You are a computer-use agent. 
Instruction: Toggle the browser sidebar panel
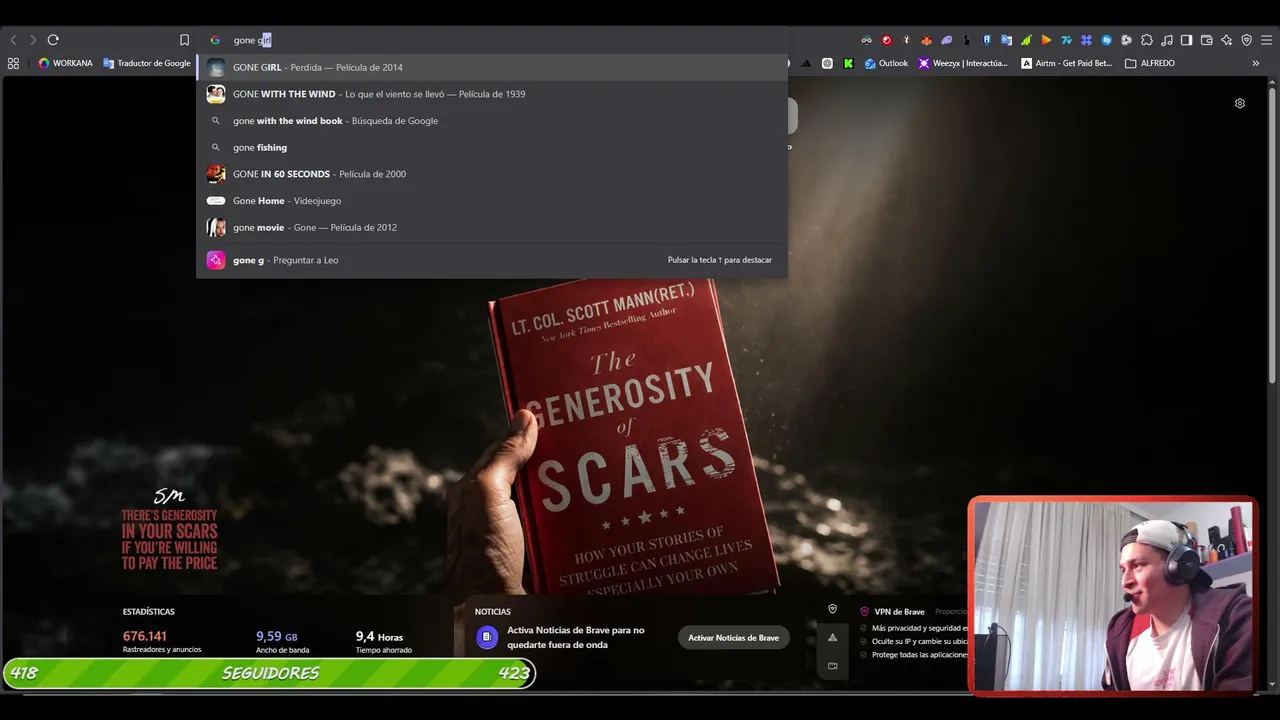1186,40
